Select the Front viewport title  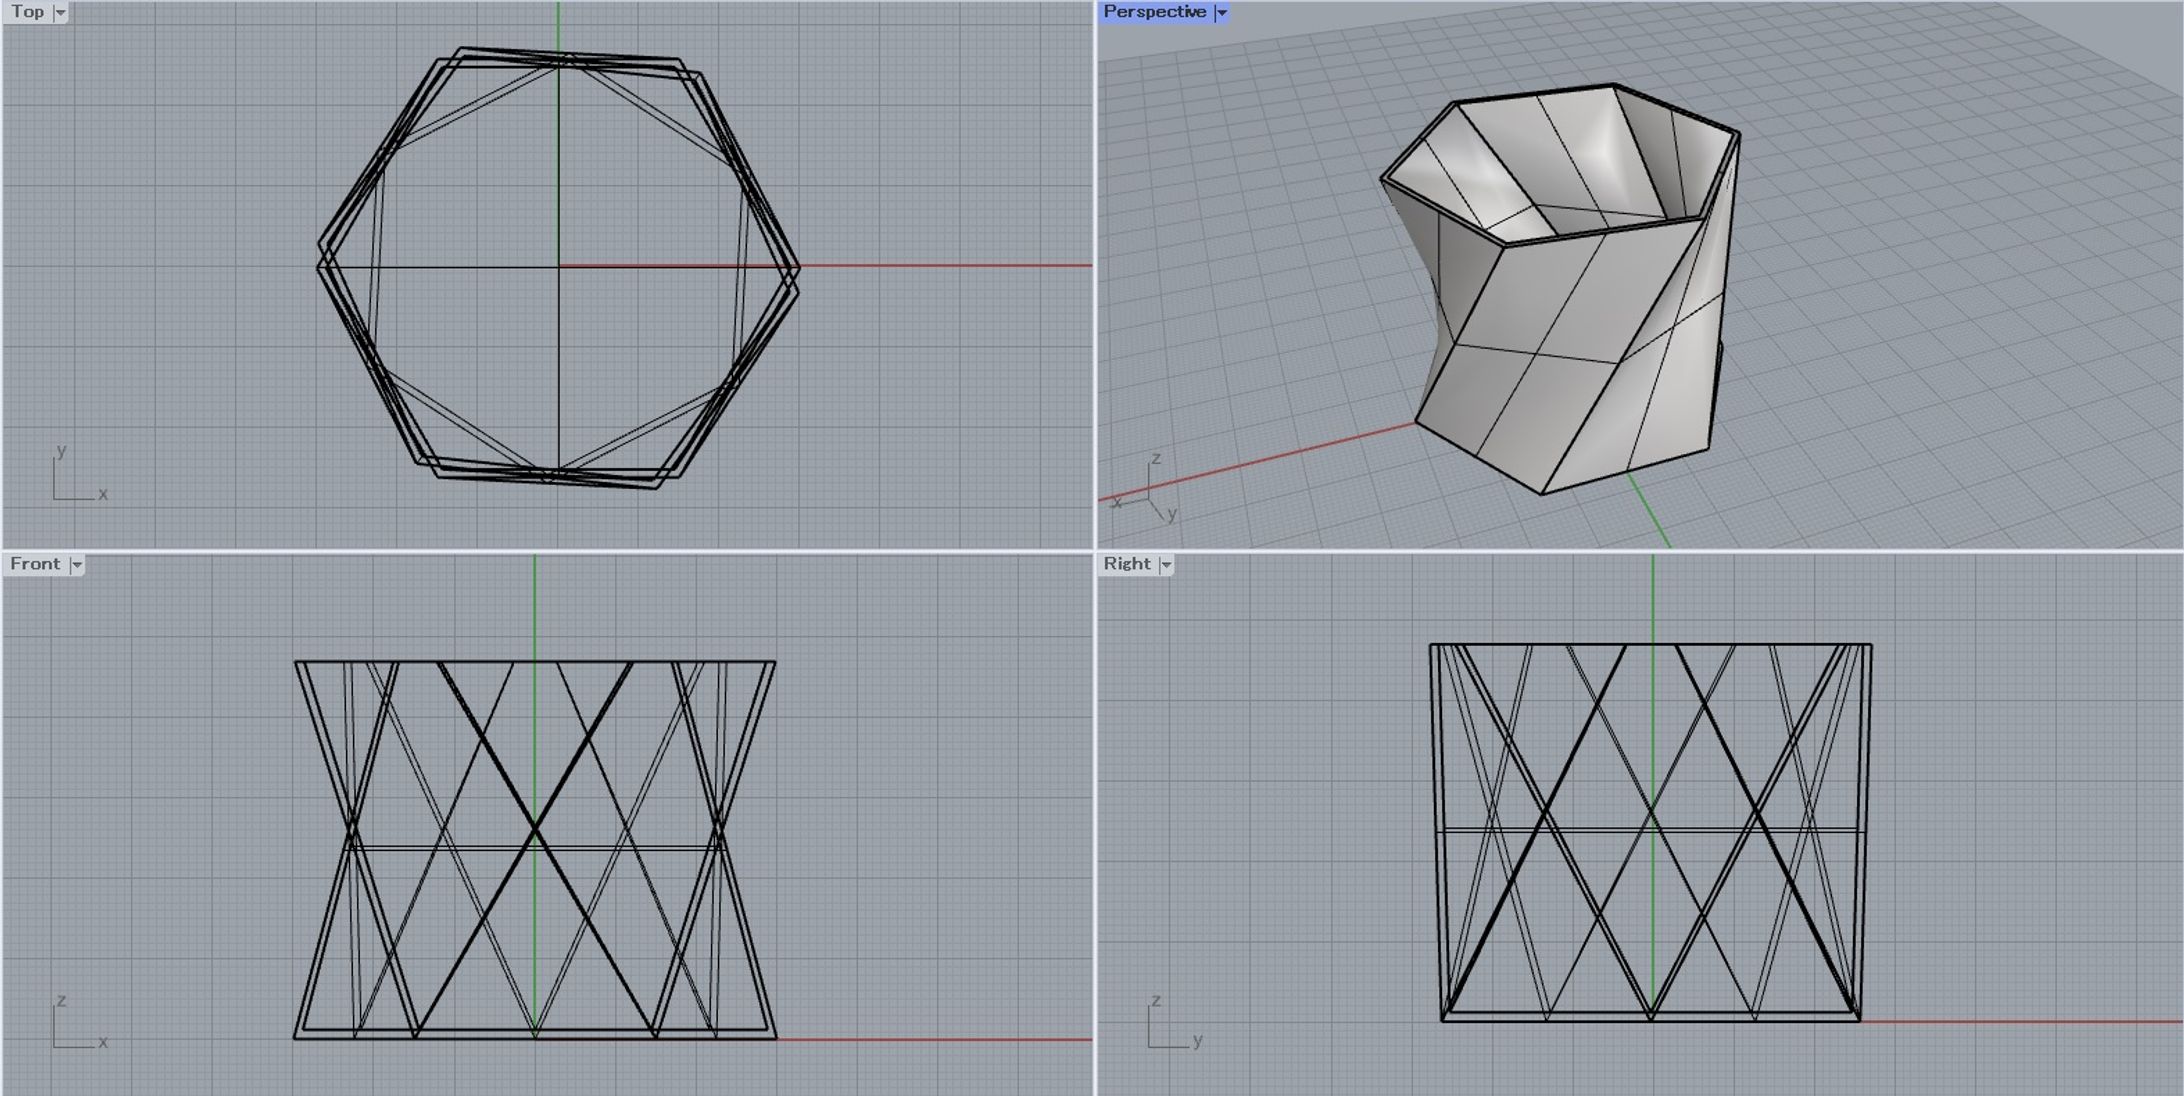coord(35,564)
